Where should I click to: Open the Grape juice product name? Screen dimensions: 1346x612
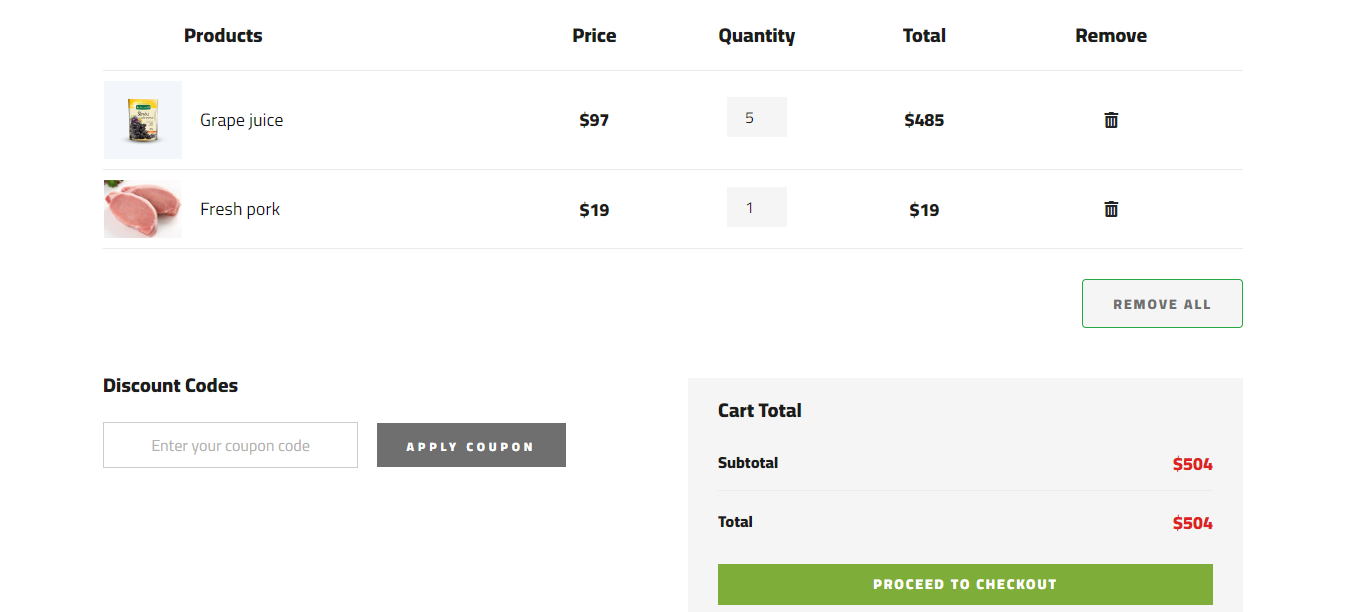[241, 120]
